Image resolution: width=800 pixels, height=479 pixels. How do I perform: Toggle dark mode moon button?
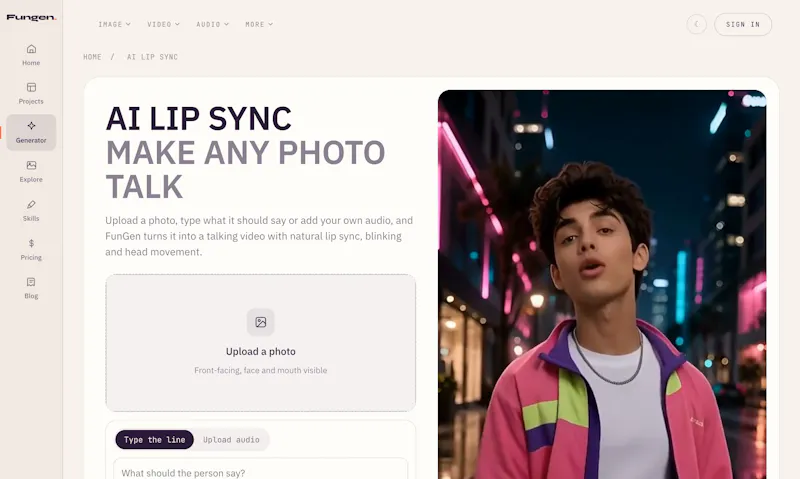pyautogui.click(x=696, y=24)
